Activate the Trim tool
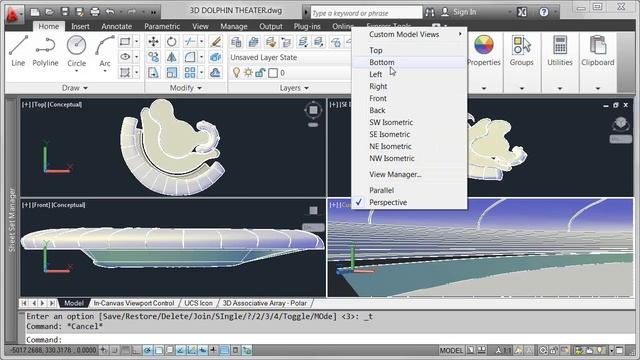Image resolution: width=640 pixels, height=360 pixels. 189,42
